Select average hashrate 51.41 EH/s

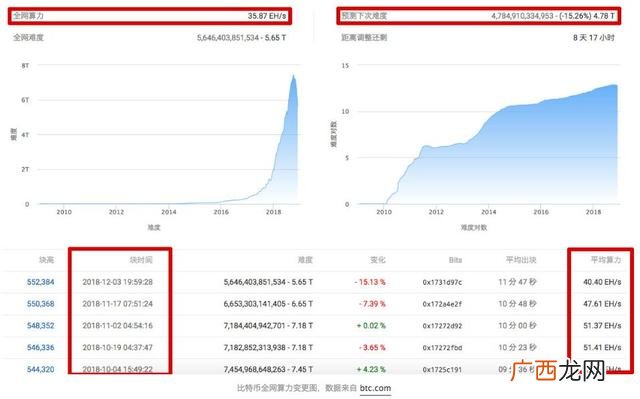[x=602, y=348]
